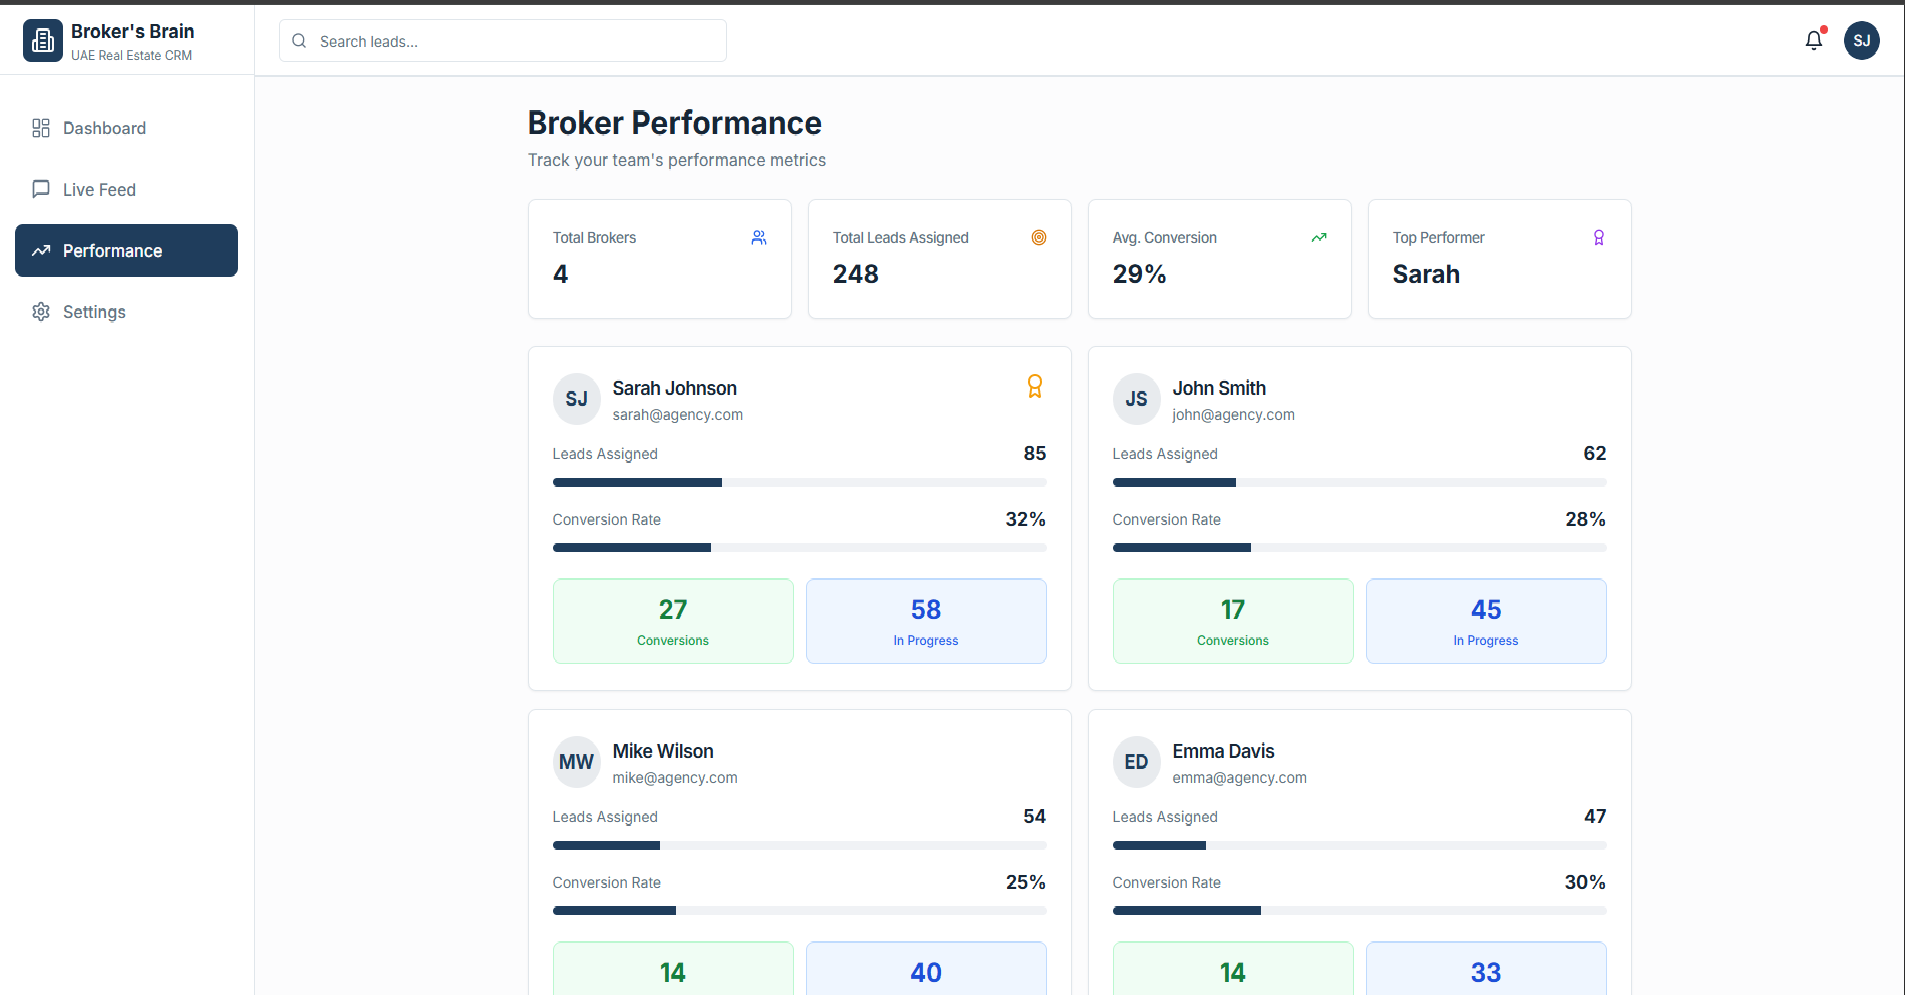Image resolution: width=1905 pixels, height=996 pixels.
Task: Click the Top Performer award ribbon icon
Action: tap(1599, 238)
